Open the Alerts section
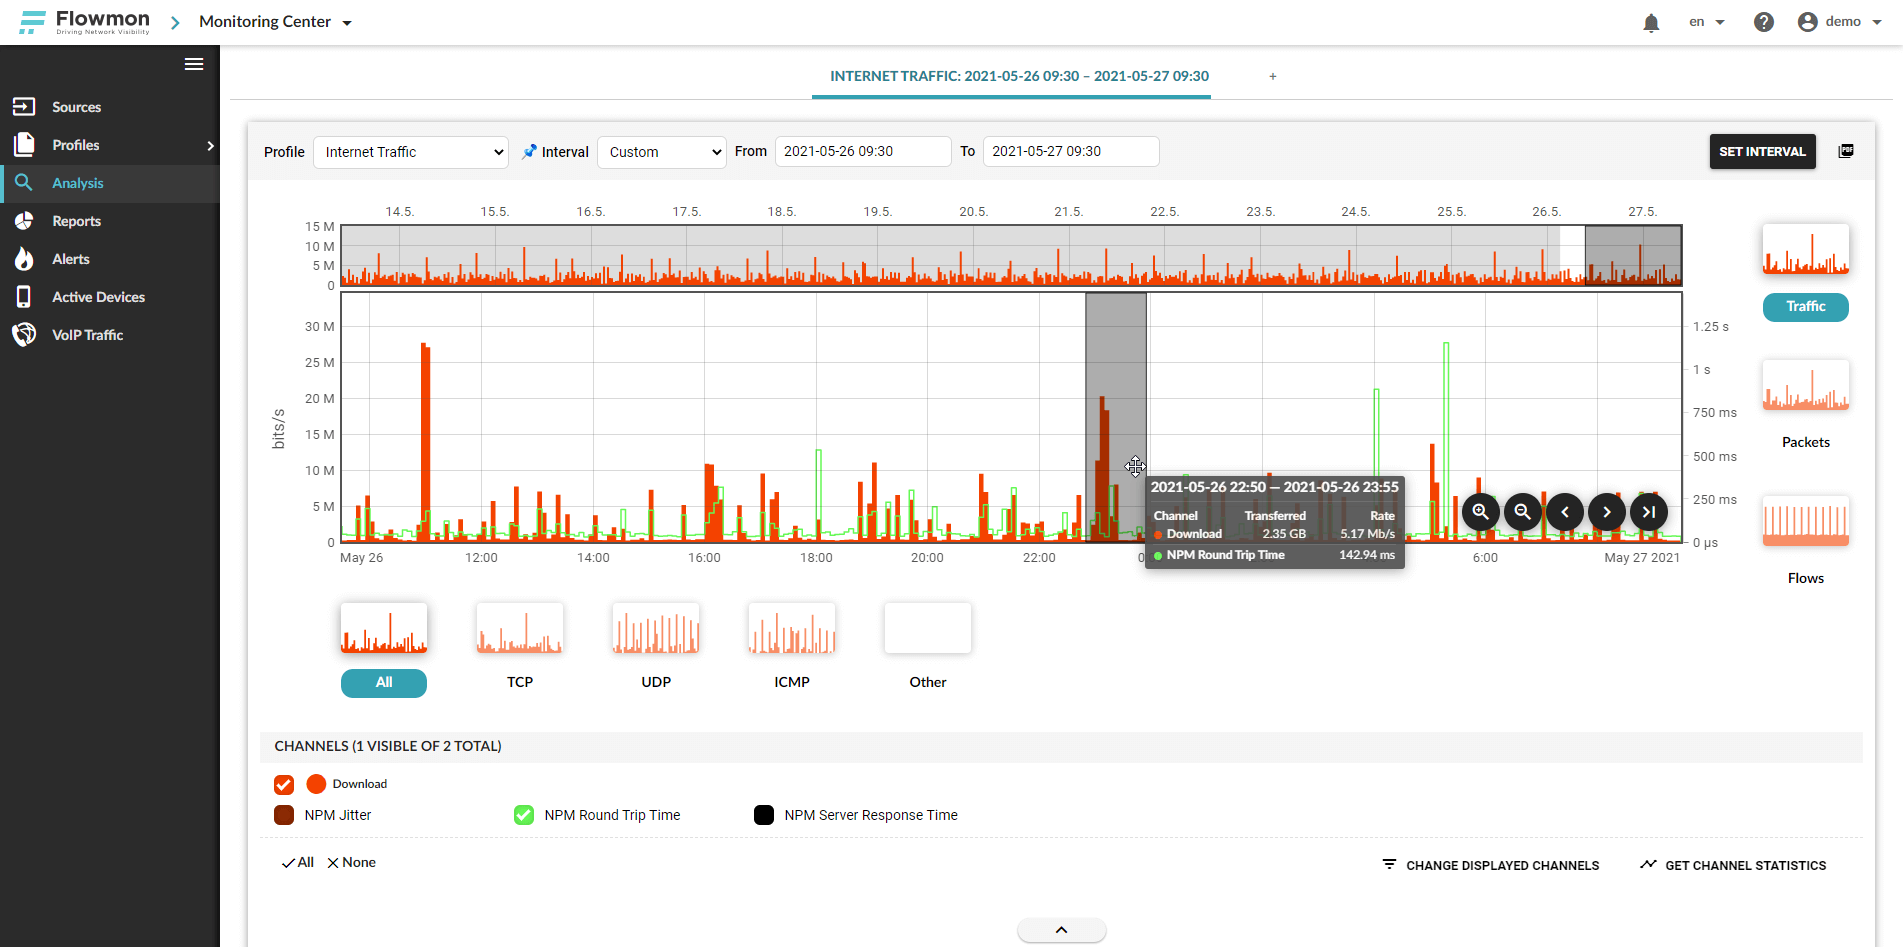Viewport: 1903px width, 947px height. pos(71,259)
